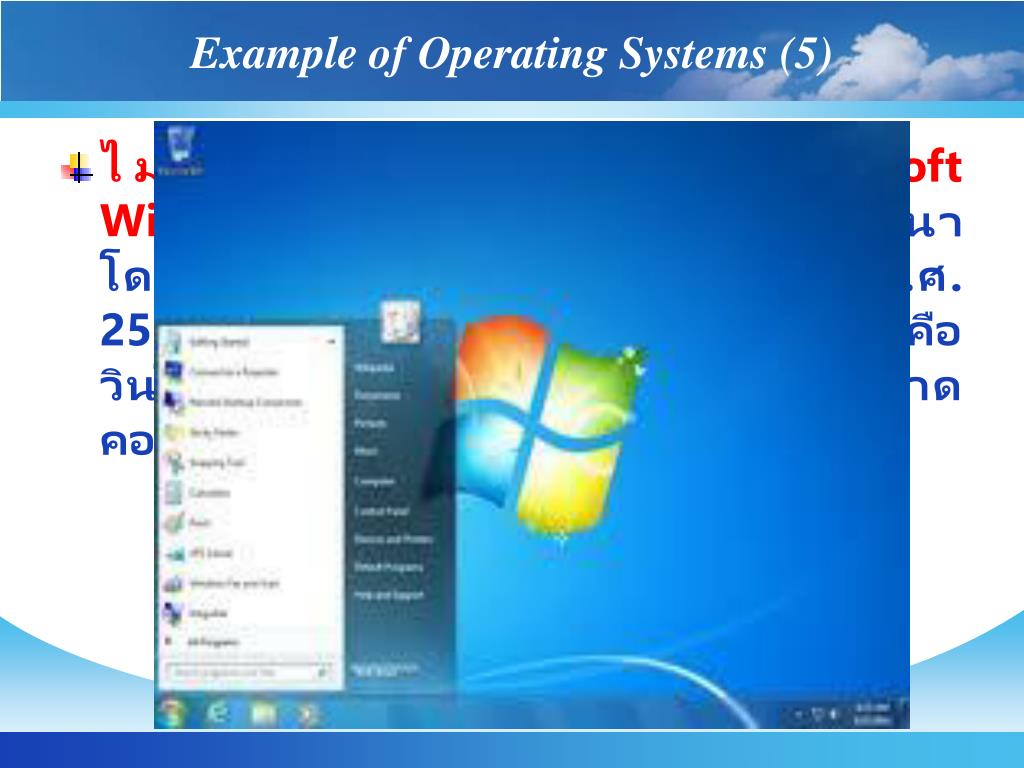The image size is (1024, 768).
Task: Click the taskbar clock and date
Action: 872,714
